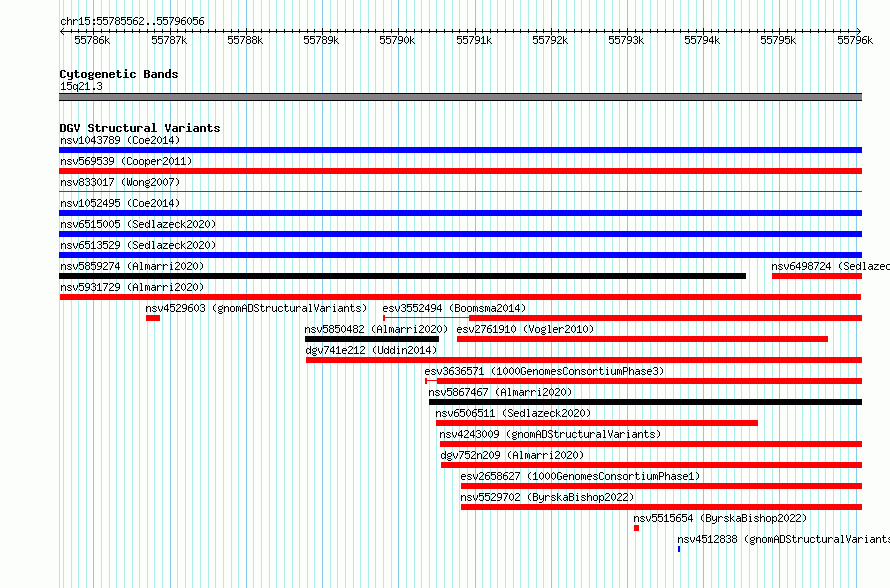Open esv2761910 (Vogler2010) label

525,329
